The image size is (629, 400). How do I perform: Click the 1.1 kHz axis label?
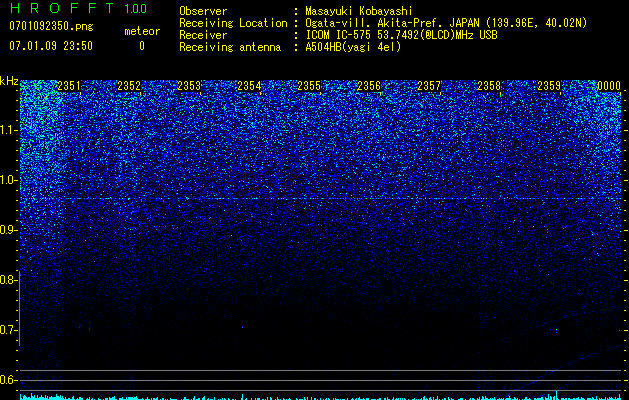tap(9, 130)
